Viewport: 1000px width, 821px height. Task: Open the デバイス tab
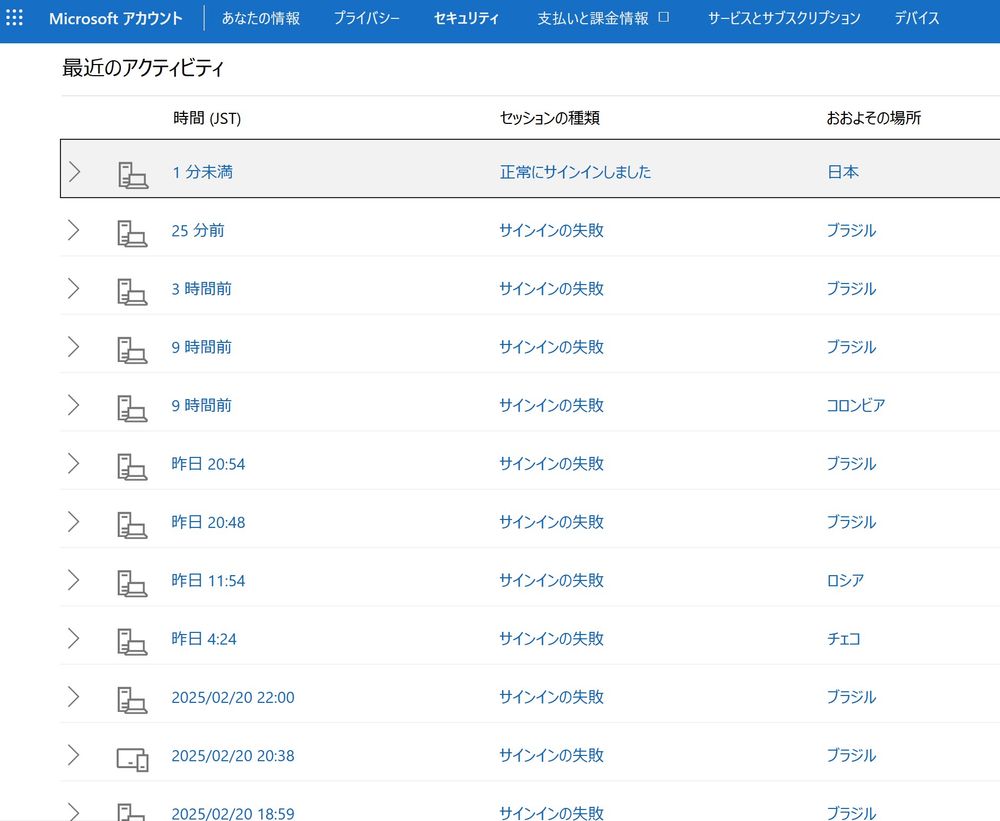tap(916, 18)
